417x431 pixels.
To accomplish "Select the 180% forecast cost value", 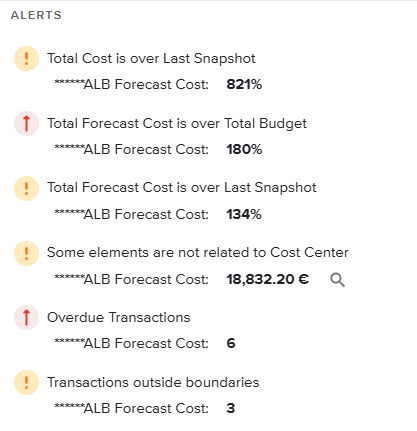I will tap(244, 149).
